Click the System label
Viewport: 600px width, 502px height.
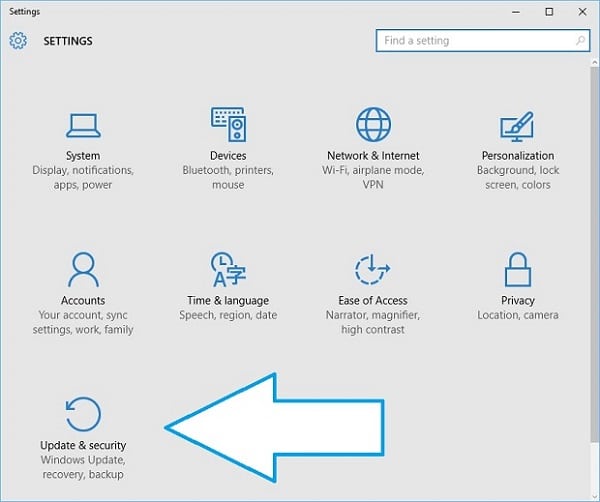pyautogui.click(x=83, y=156)
